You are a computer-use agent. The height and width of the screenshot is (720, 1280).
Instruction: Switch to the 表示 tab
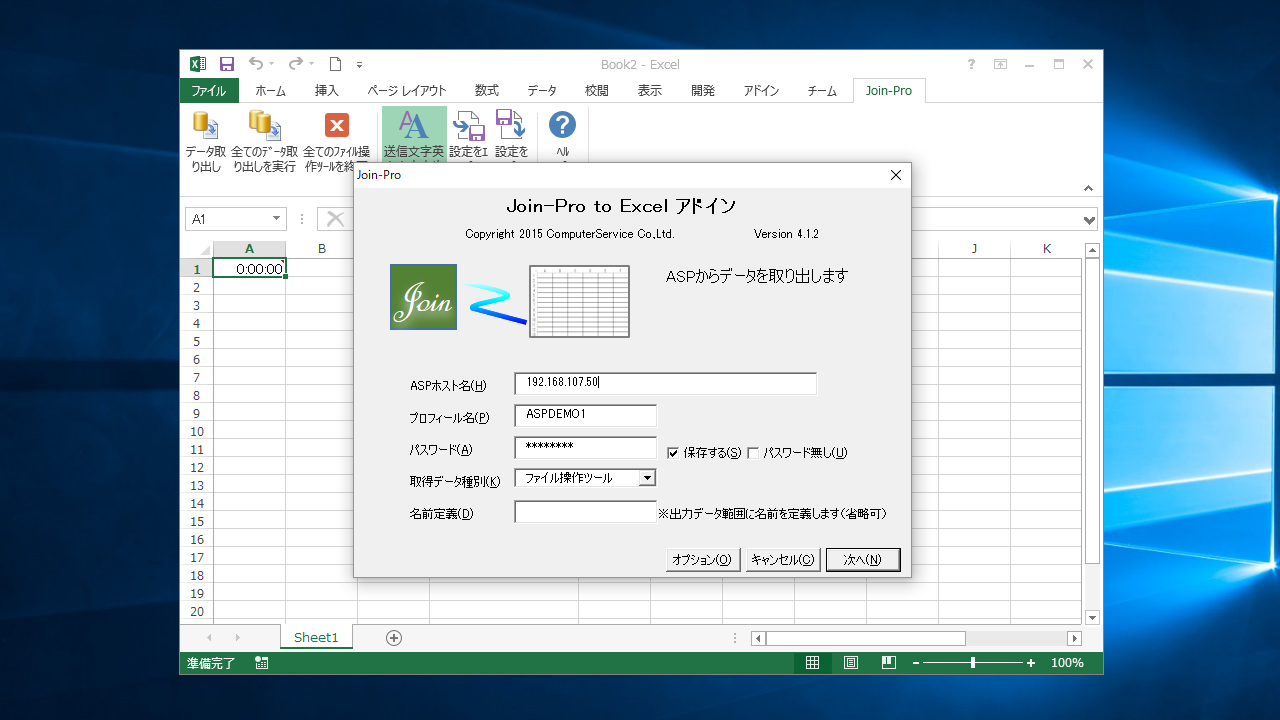(x=650, y=90)
